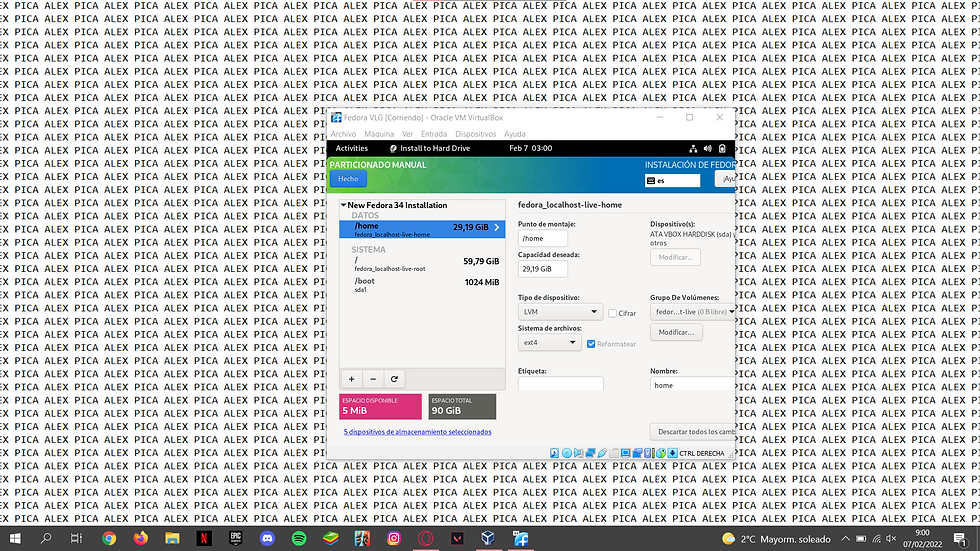The height and width of the screenshot is (551, 980).
Task: Open Opera browser from the taskbar
Action: 426,539
